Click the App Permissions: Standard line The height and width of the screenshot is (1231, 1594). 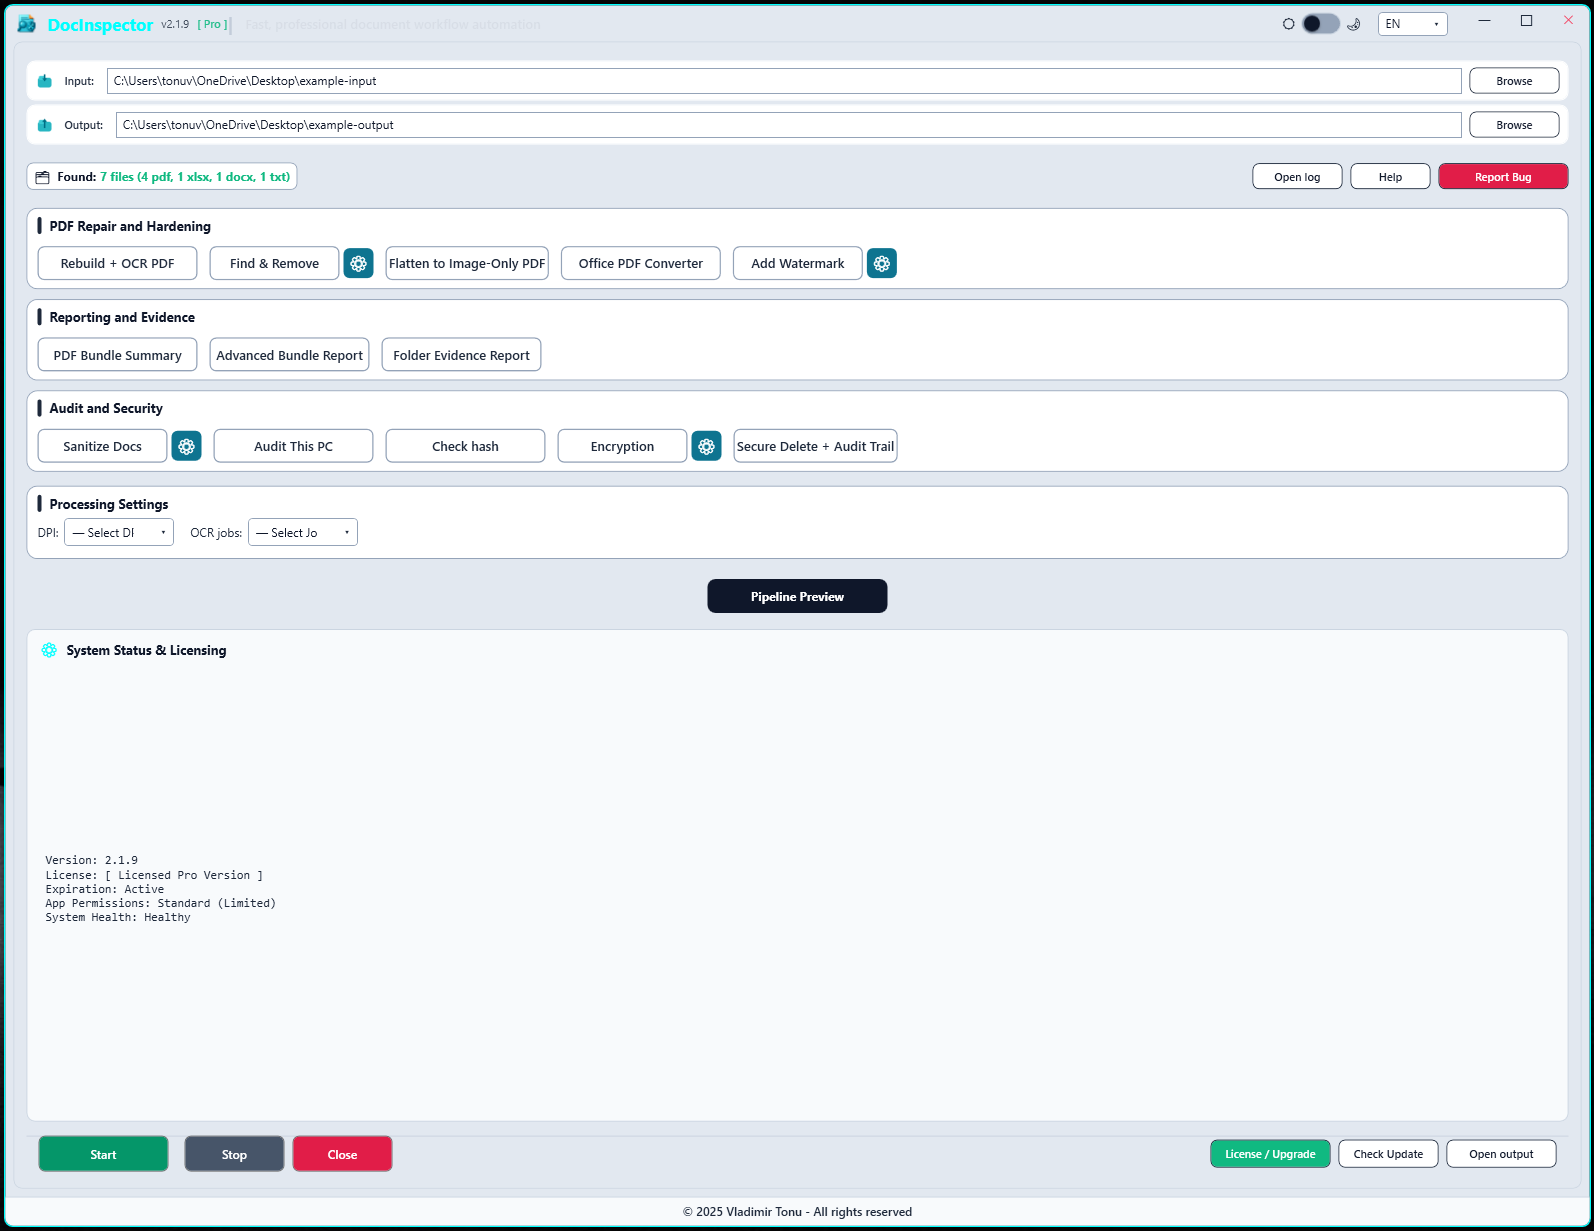click(160, 903)
